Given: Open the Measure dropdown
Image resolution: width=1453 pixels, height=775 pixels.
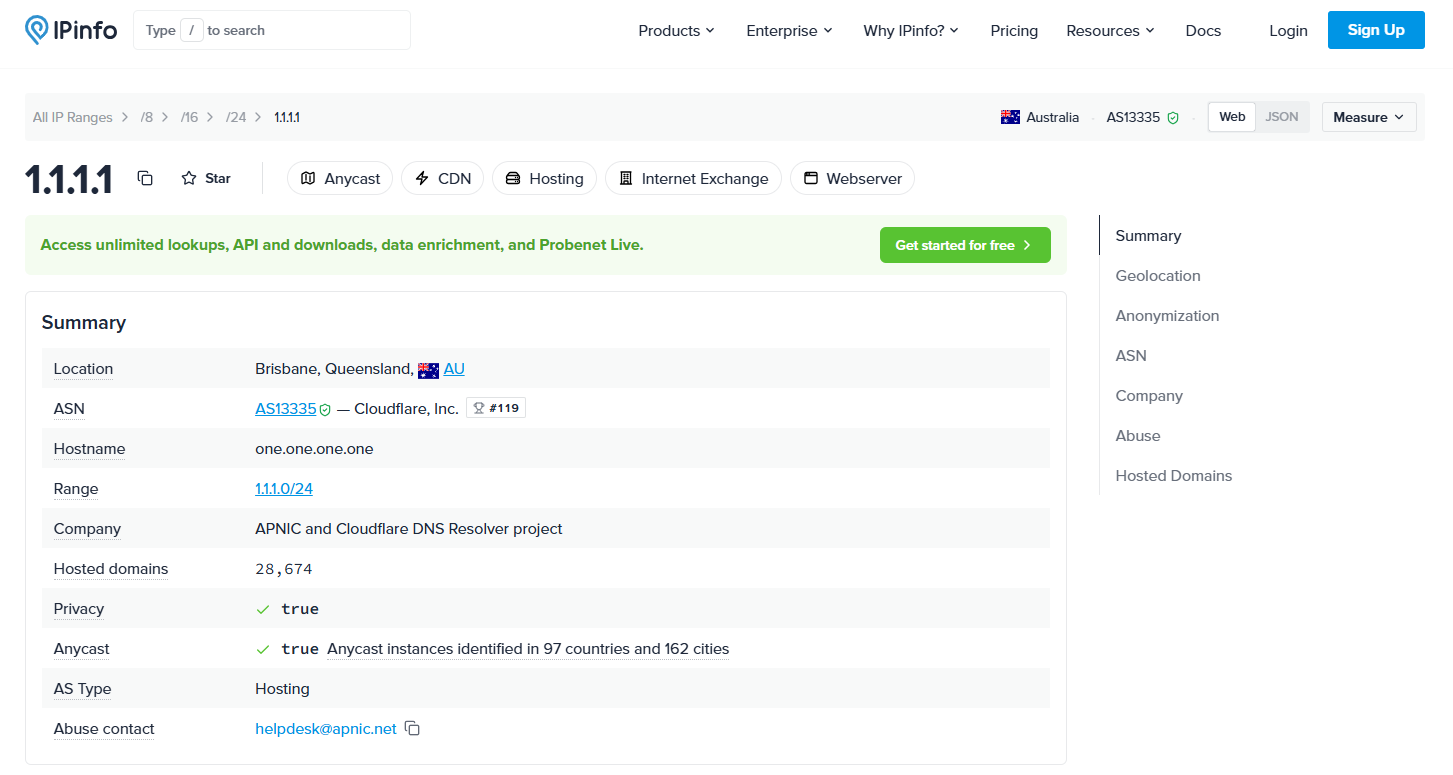Looking at the screenshot, I should tap(1369, 117).
